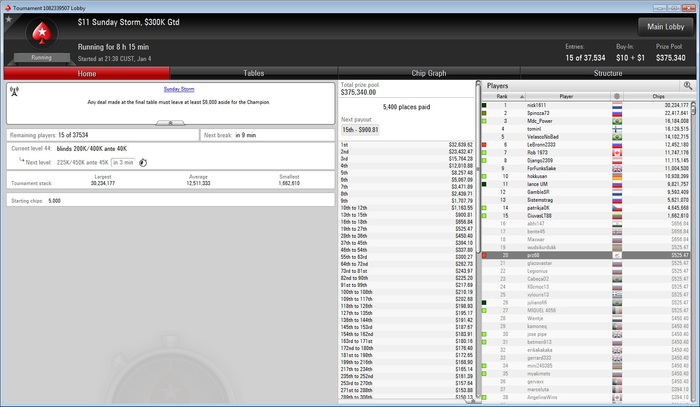Open the Structure tab
Viewport: 700px width, 407px height.
608,73
